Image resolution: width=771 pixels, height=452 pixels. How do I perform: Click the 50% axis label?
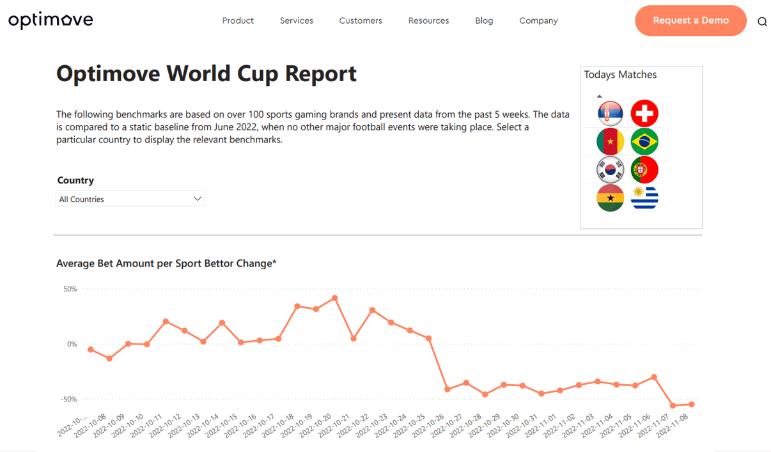70,289
